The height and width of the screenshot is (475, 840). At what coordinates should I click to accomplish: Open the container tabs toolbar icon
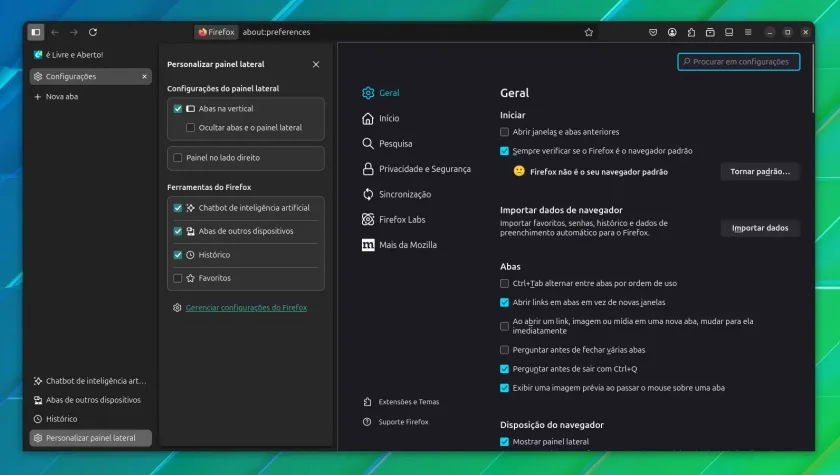(710, 32)
